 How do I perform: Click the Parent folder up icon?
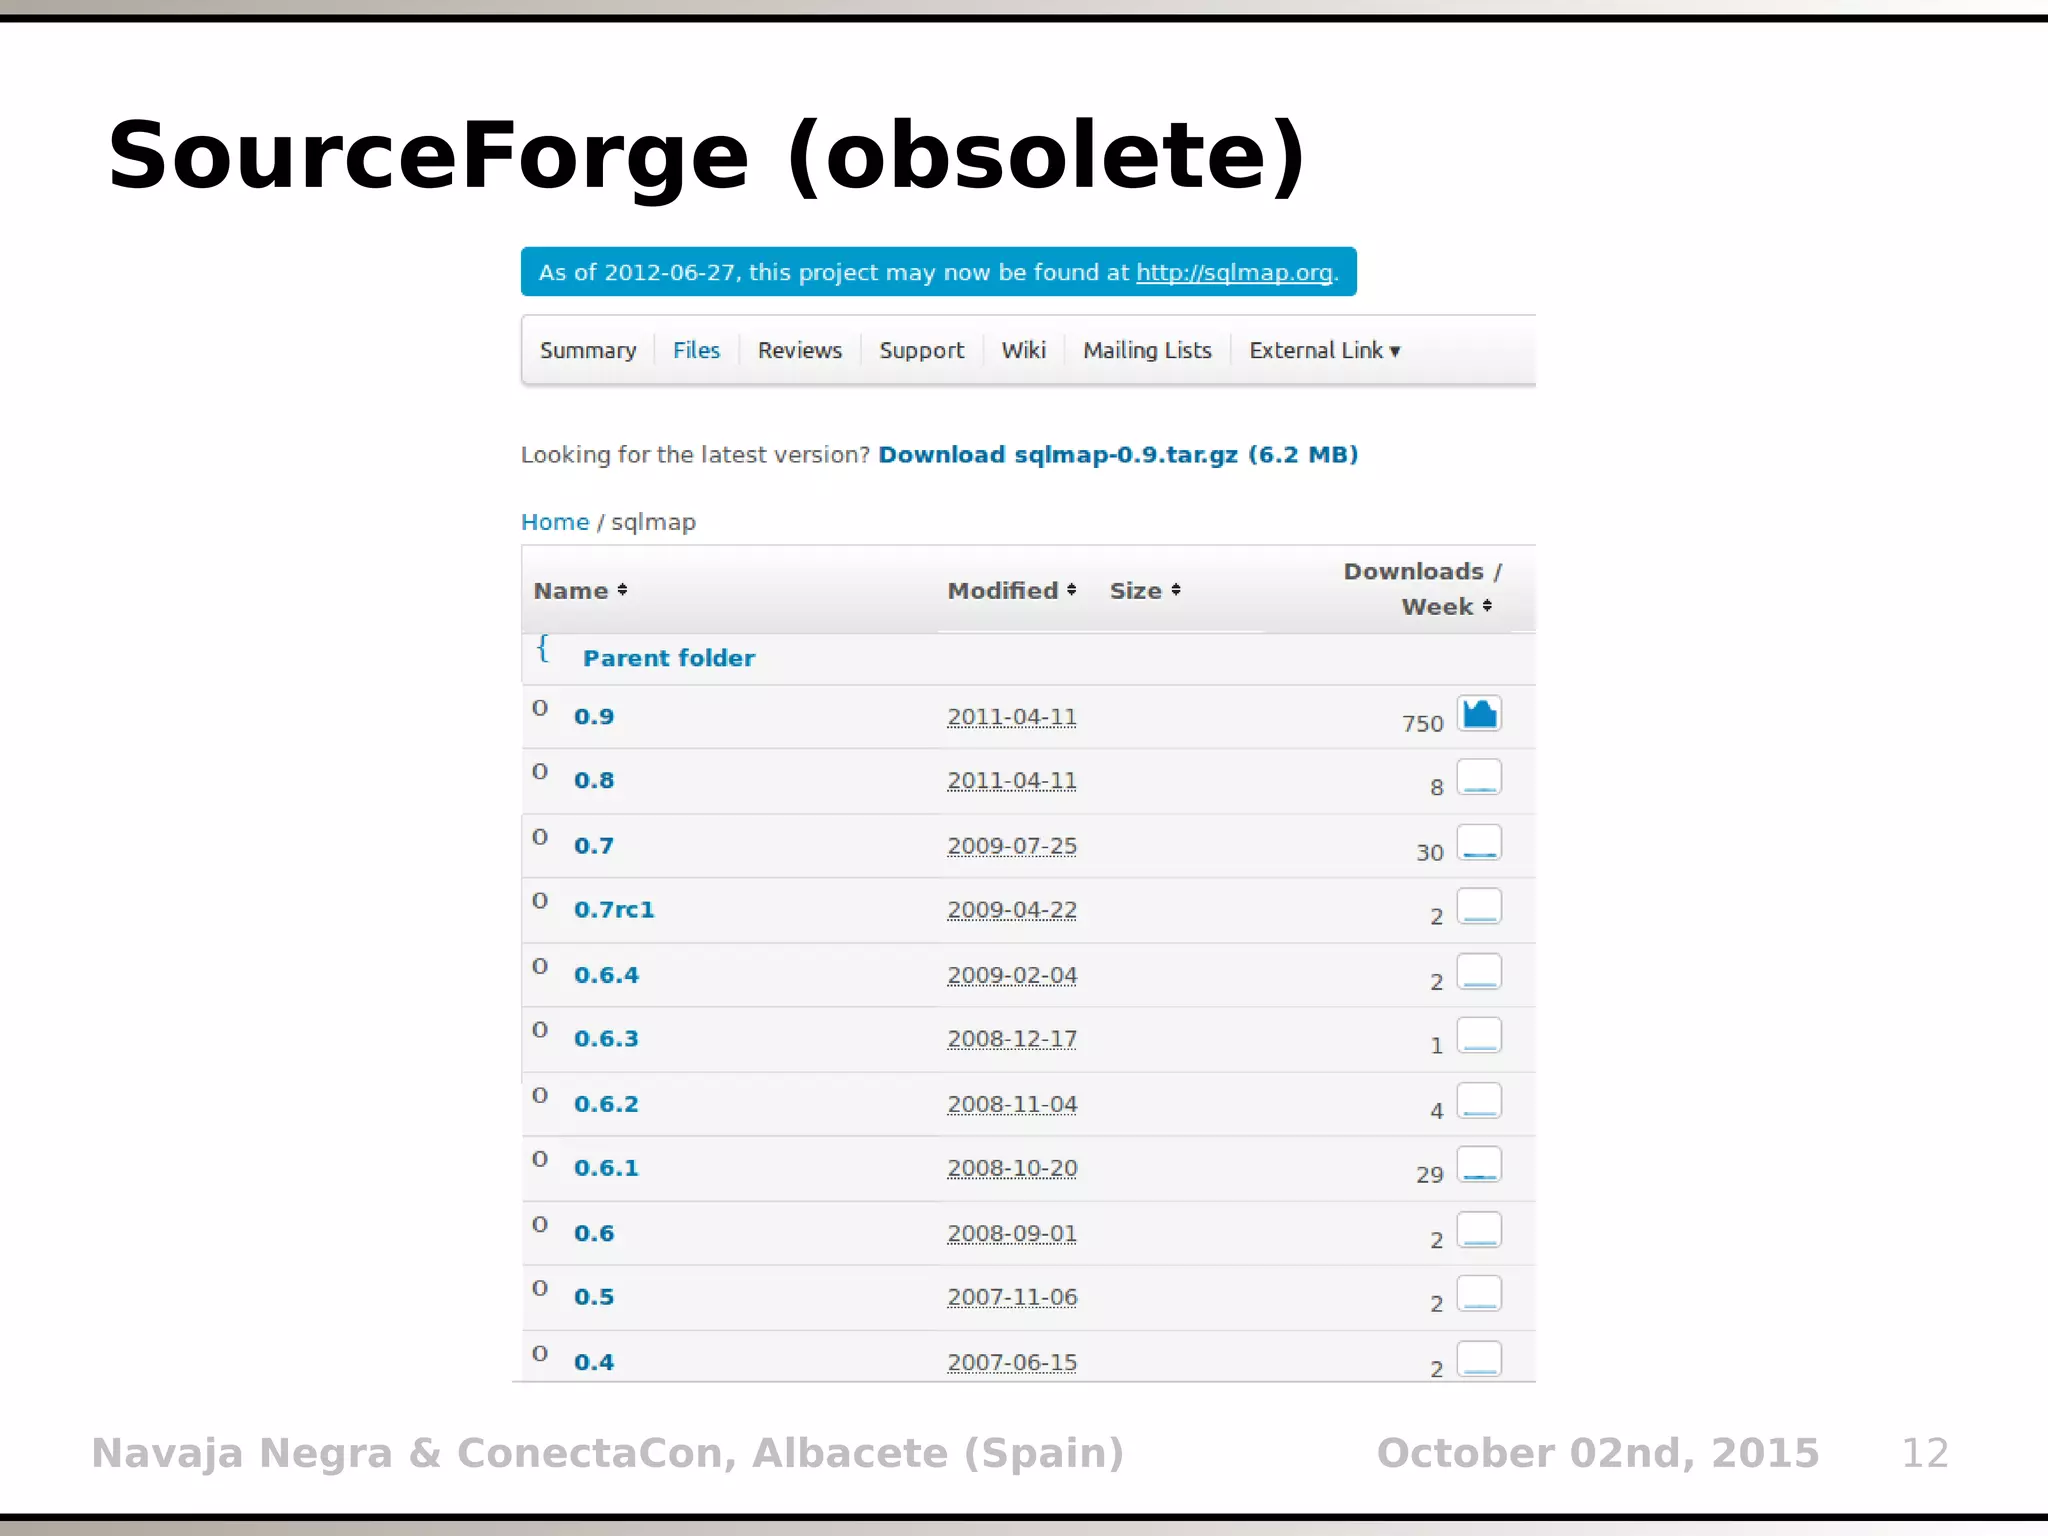(543, 649)
